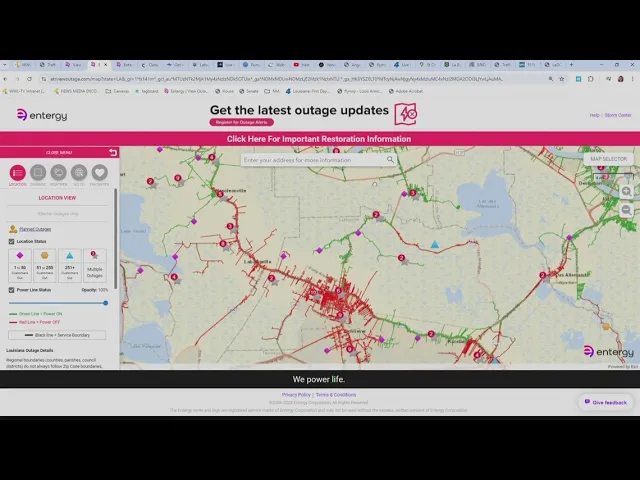Viewport: 640px width, 480px height.
Task: Click the Planned Outages worker icon
Action: click(x=13, y=229)
